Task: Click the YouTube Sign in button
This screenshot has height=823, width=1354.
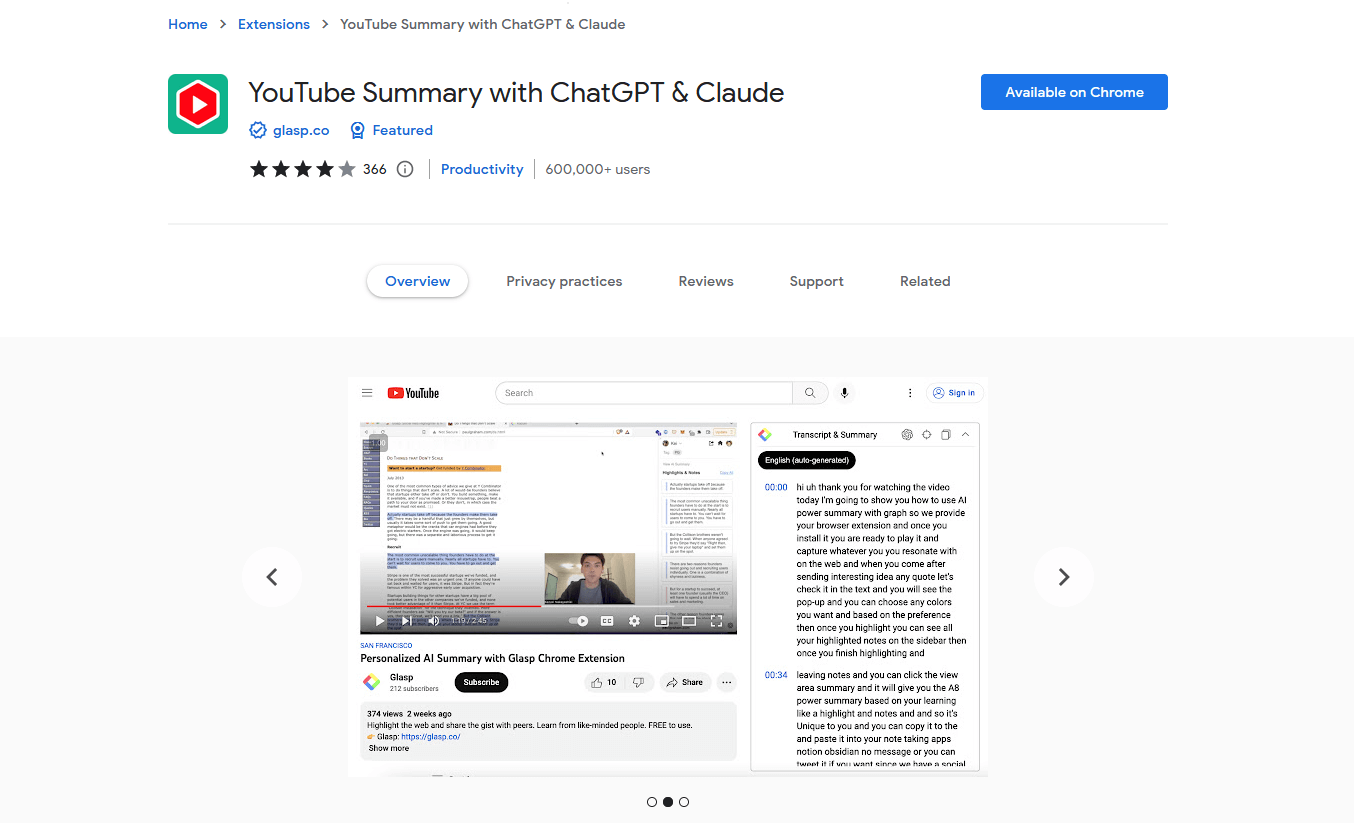Action: [x=953, y=393]
